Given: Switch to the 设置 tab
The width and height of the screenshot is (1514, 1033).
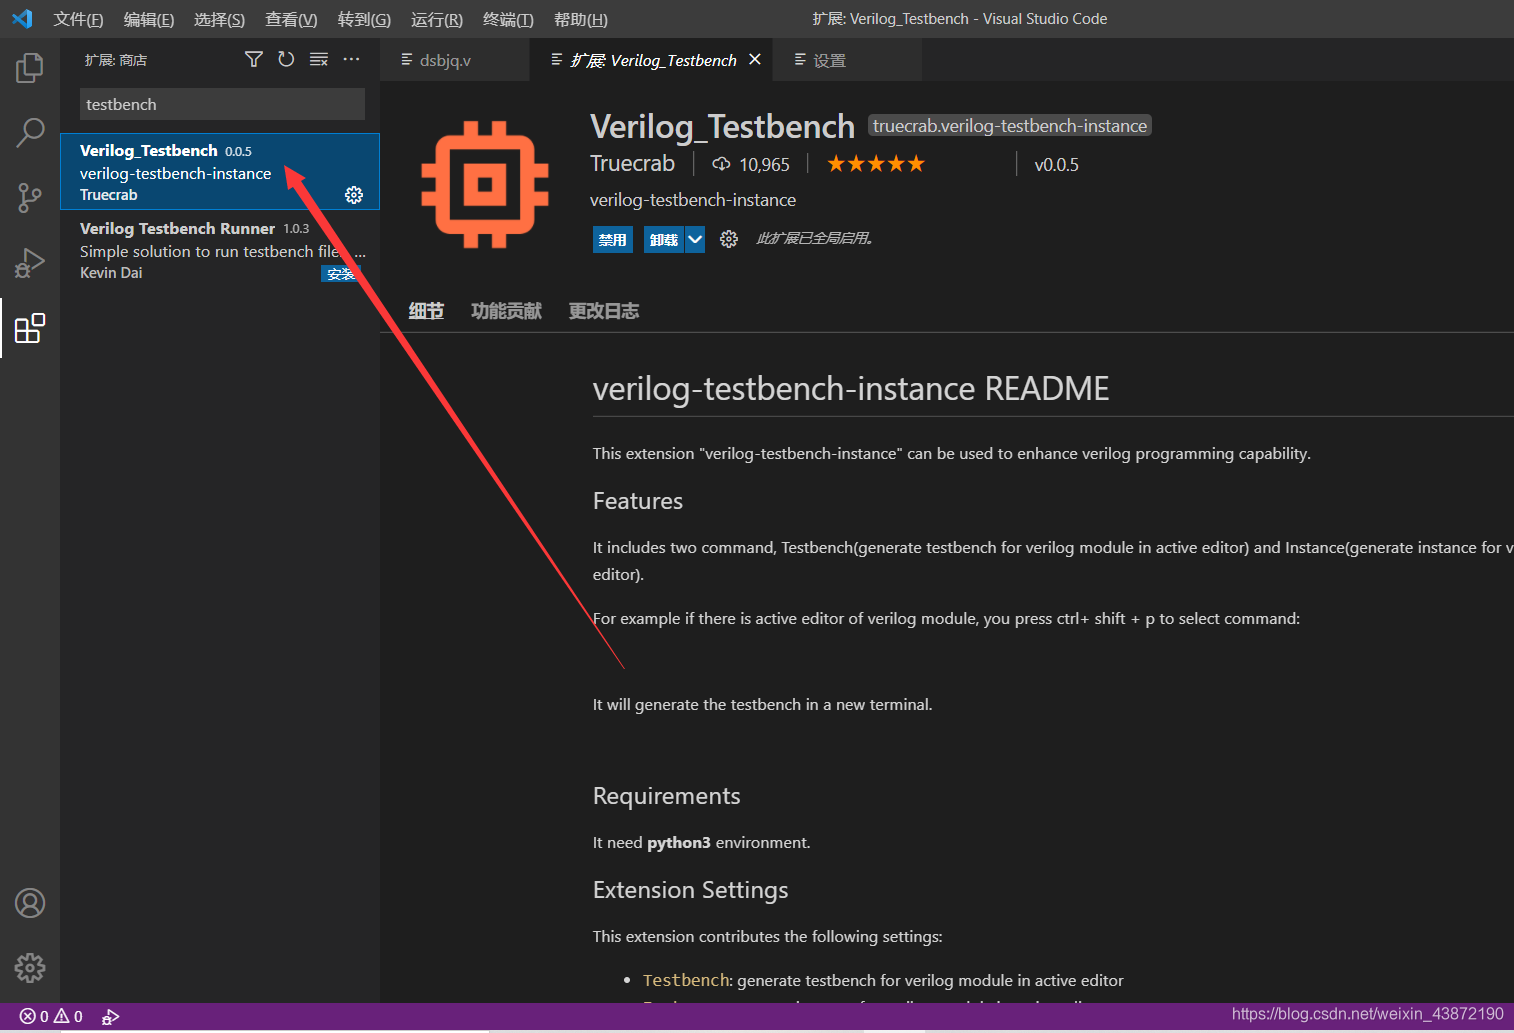Looking at the screenshot, I should click(848, 60).
